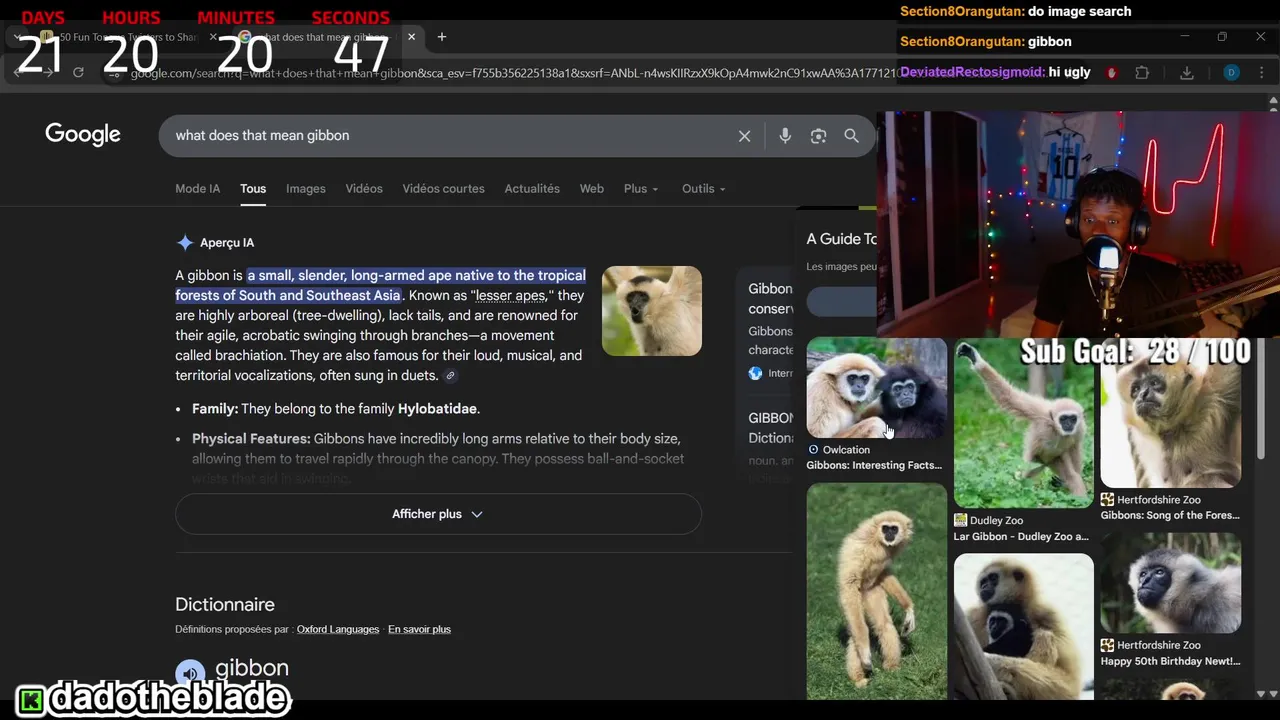Image resolution: width=1280 pixels, height=720 pixels.
Task: Open Owlcation two gibbons image
Action: pos(877,388)
